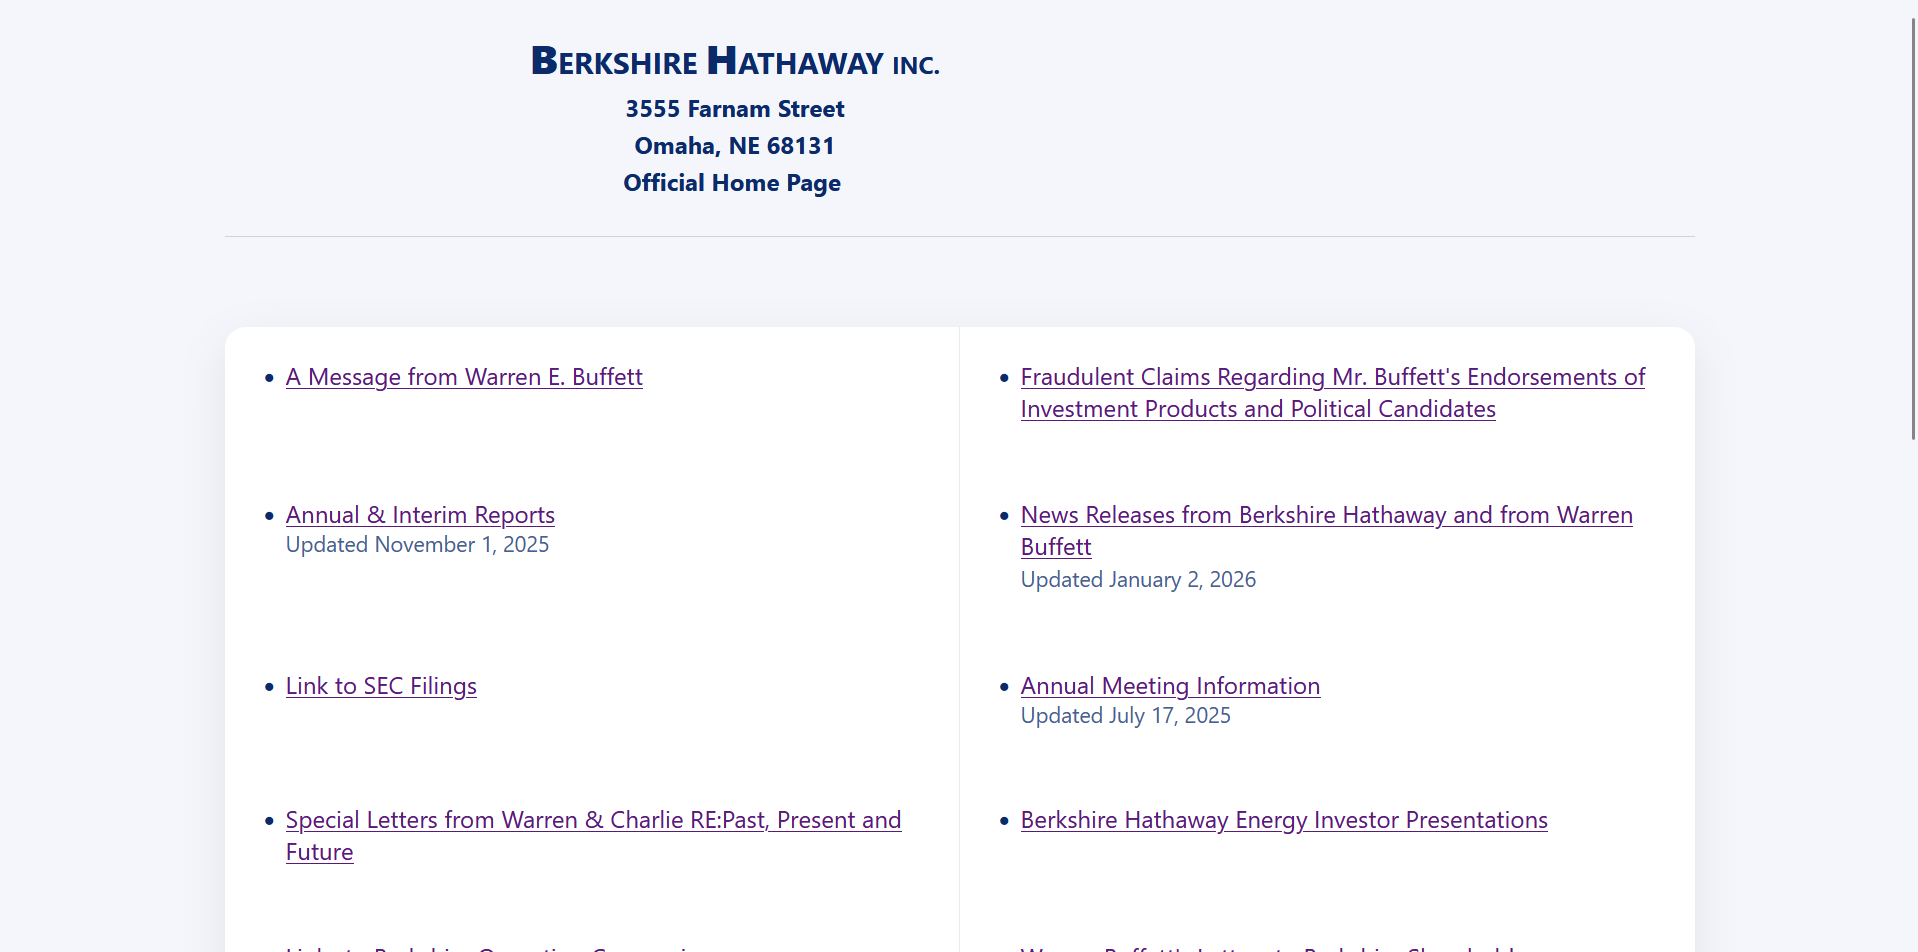Open Berkshire Hathaway Energy Investor Presentations
Viewport: 1918px width, 952px height.
pyautogui.click(x=1284, y=820)
